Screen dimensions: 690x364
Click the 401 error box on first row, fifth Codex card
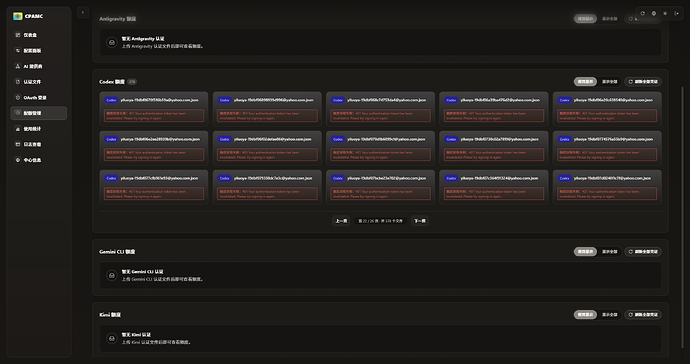tap(607, 116)
